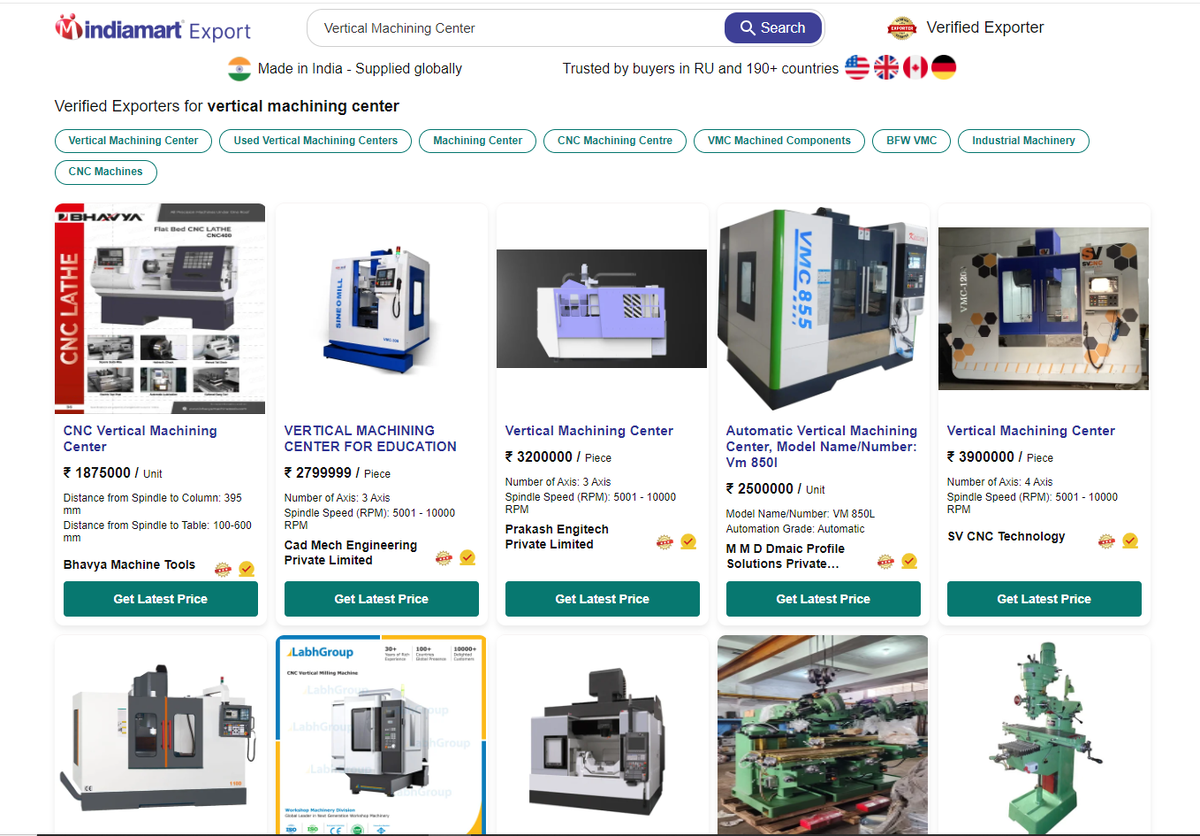The height and width of the screenshot is (836, 1200).
Task: Select the CNC Machining Centre chip
Action: [x=615, y=141]
